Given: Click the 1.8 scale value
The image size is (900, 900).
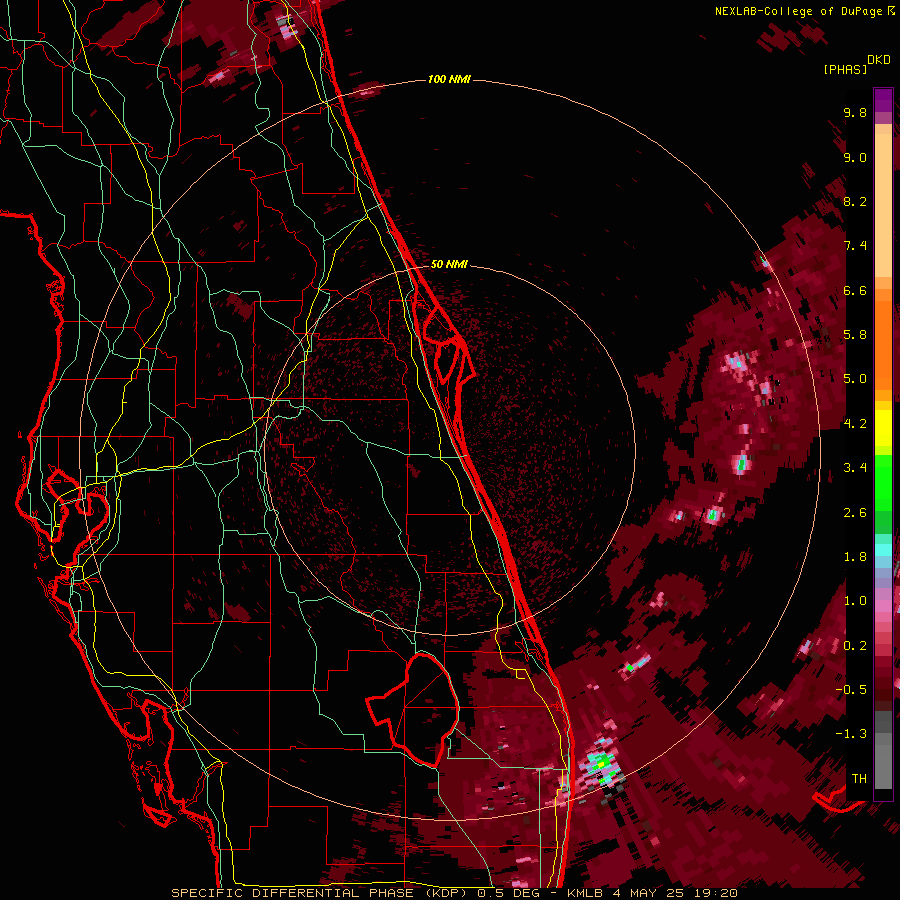Looking at the screenshot, I should [x=855, y=557].
